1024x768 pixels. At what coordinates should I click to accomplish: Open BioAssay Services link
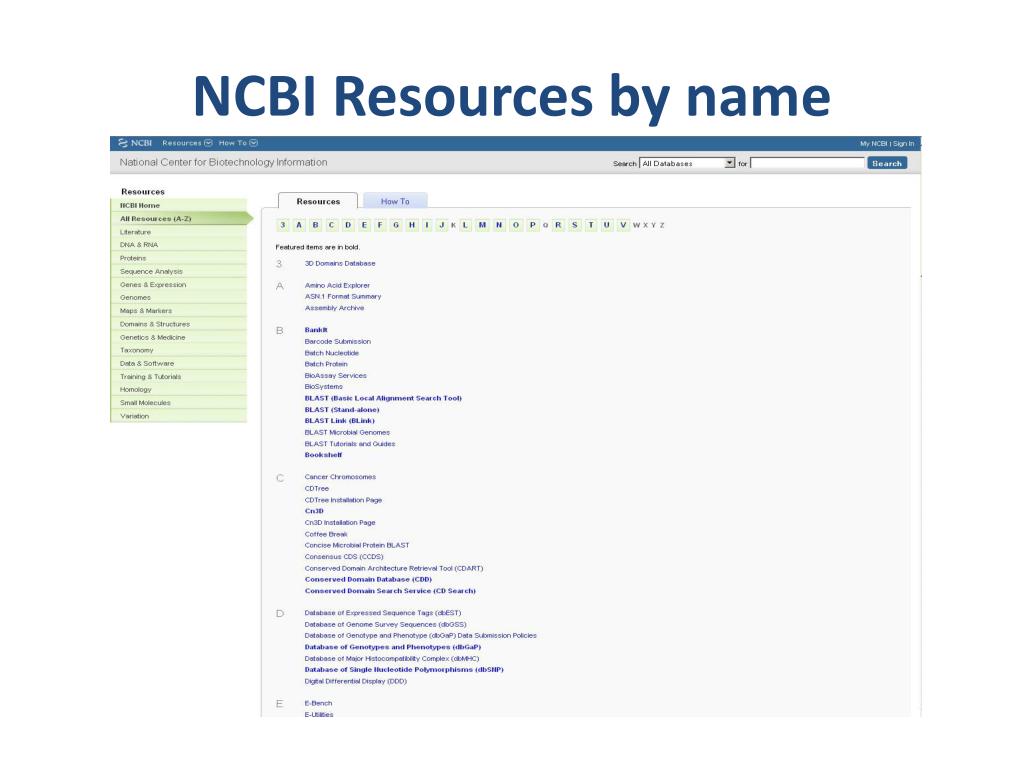coord(336,376)
